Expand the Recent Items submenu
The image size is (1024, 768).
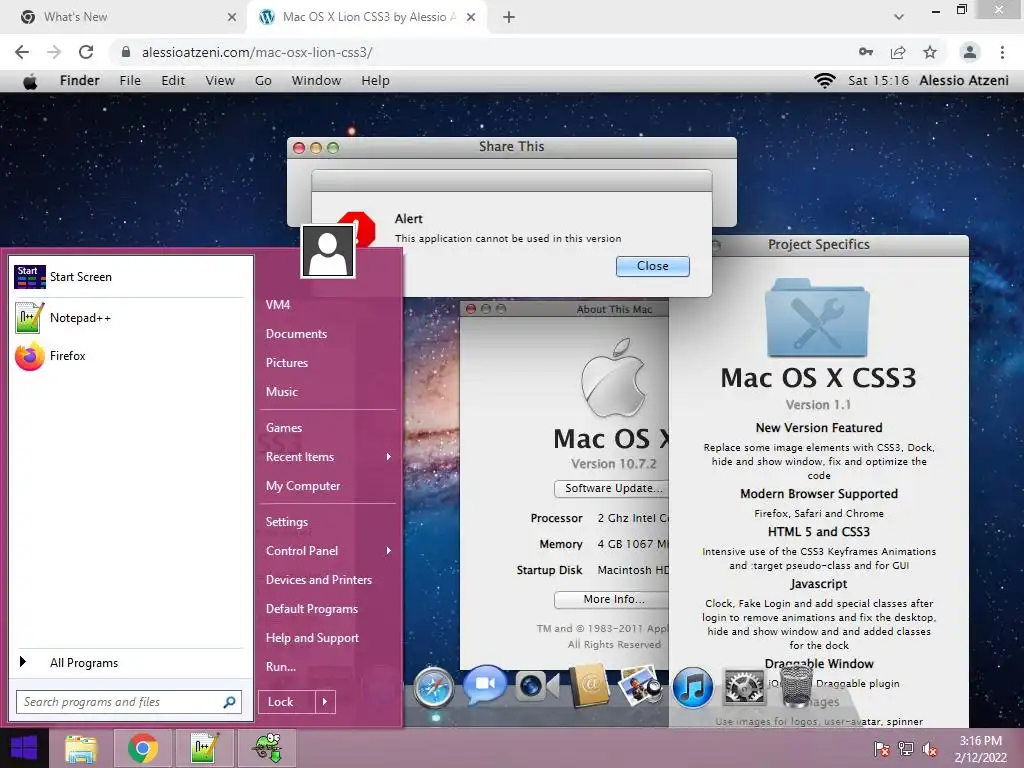click(389, 456)
